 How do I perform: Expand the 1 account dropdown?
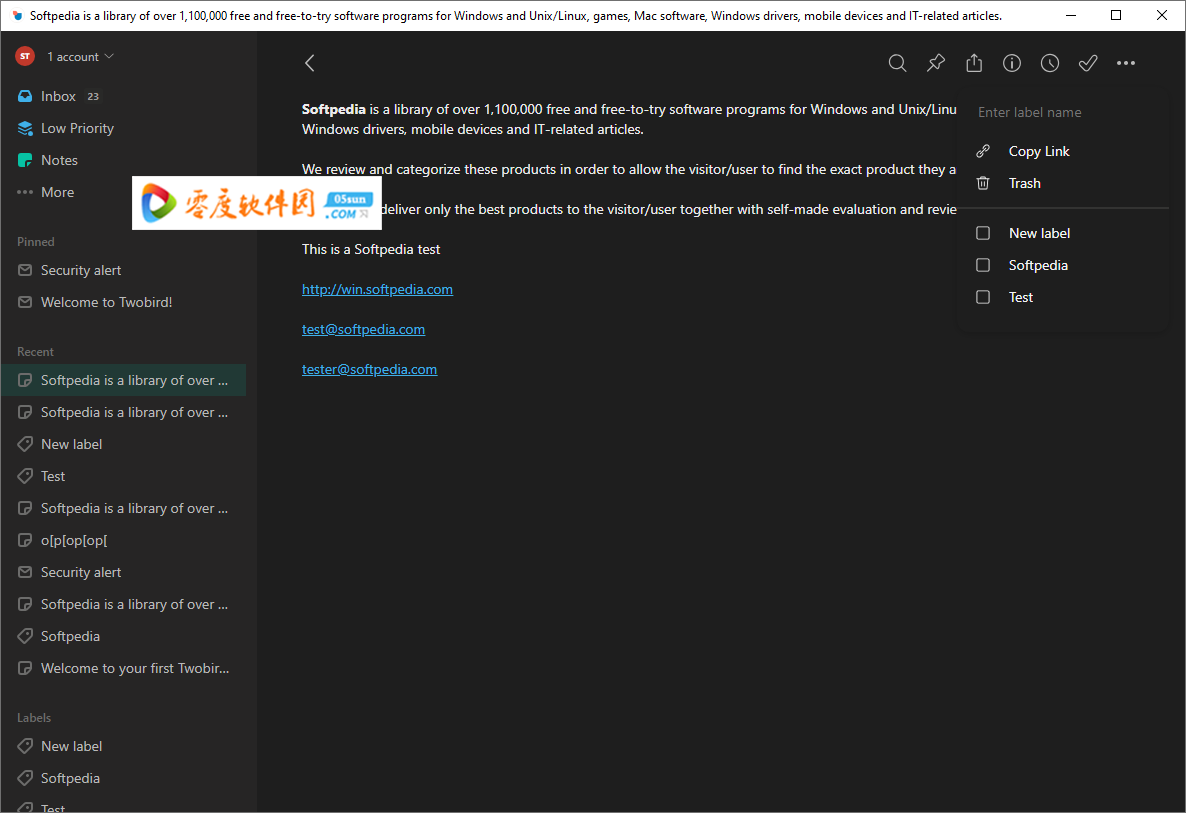tap(80, 57)
